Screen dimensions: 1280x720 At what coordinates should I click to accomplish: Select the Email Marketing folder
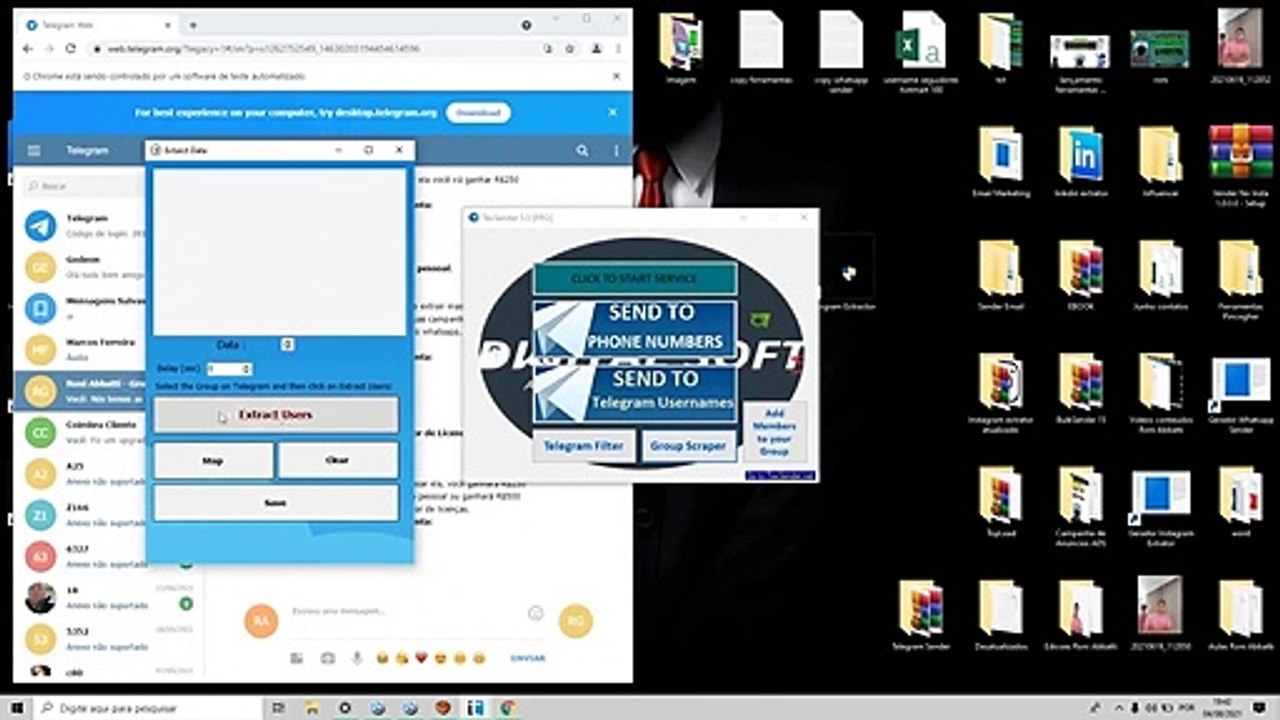pyautogui.click(x=1000, y=161)
